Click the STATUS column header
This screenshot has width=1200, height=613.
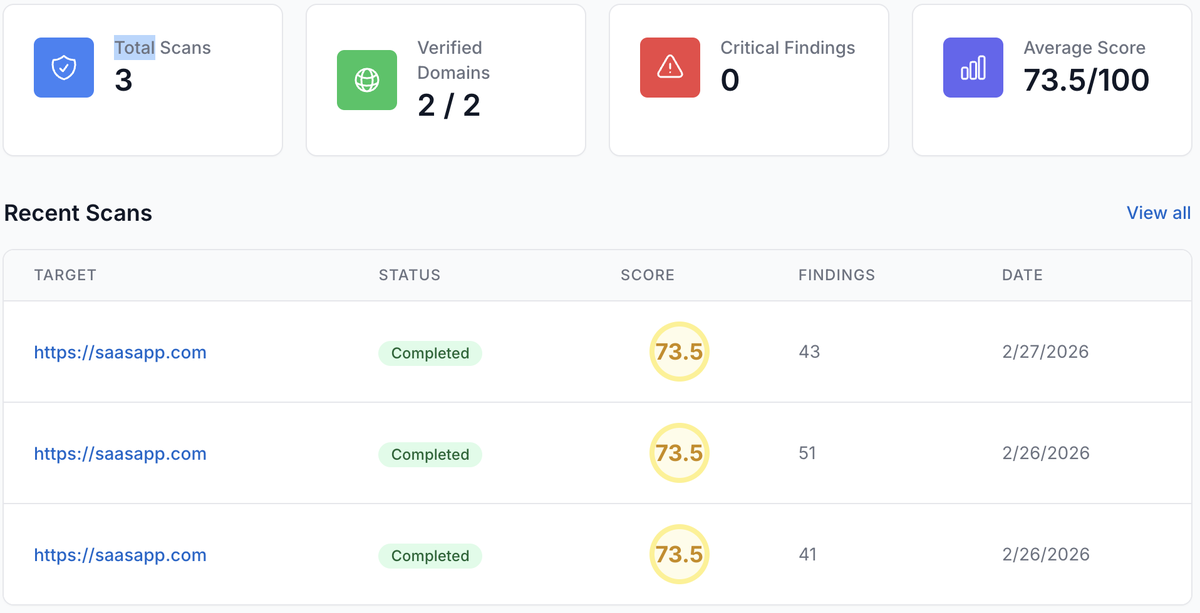pyautogui.click(x=409, y=274)
